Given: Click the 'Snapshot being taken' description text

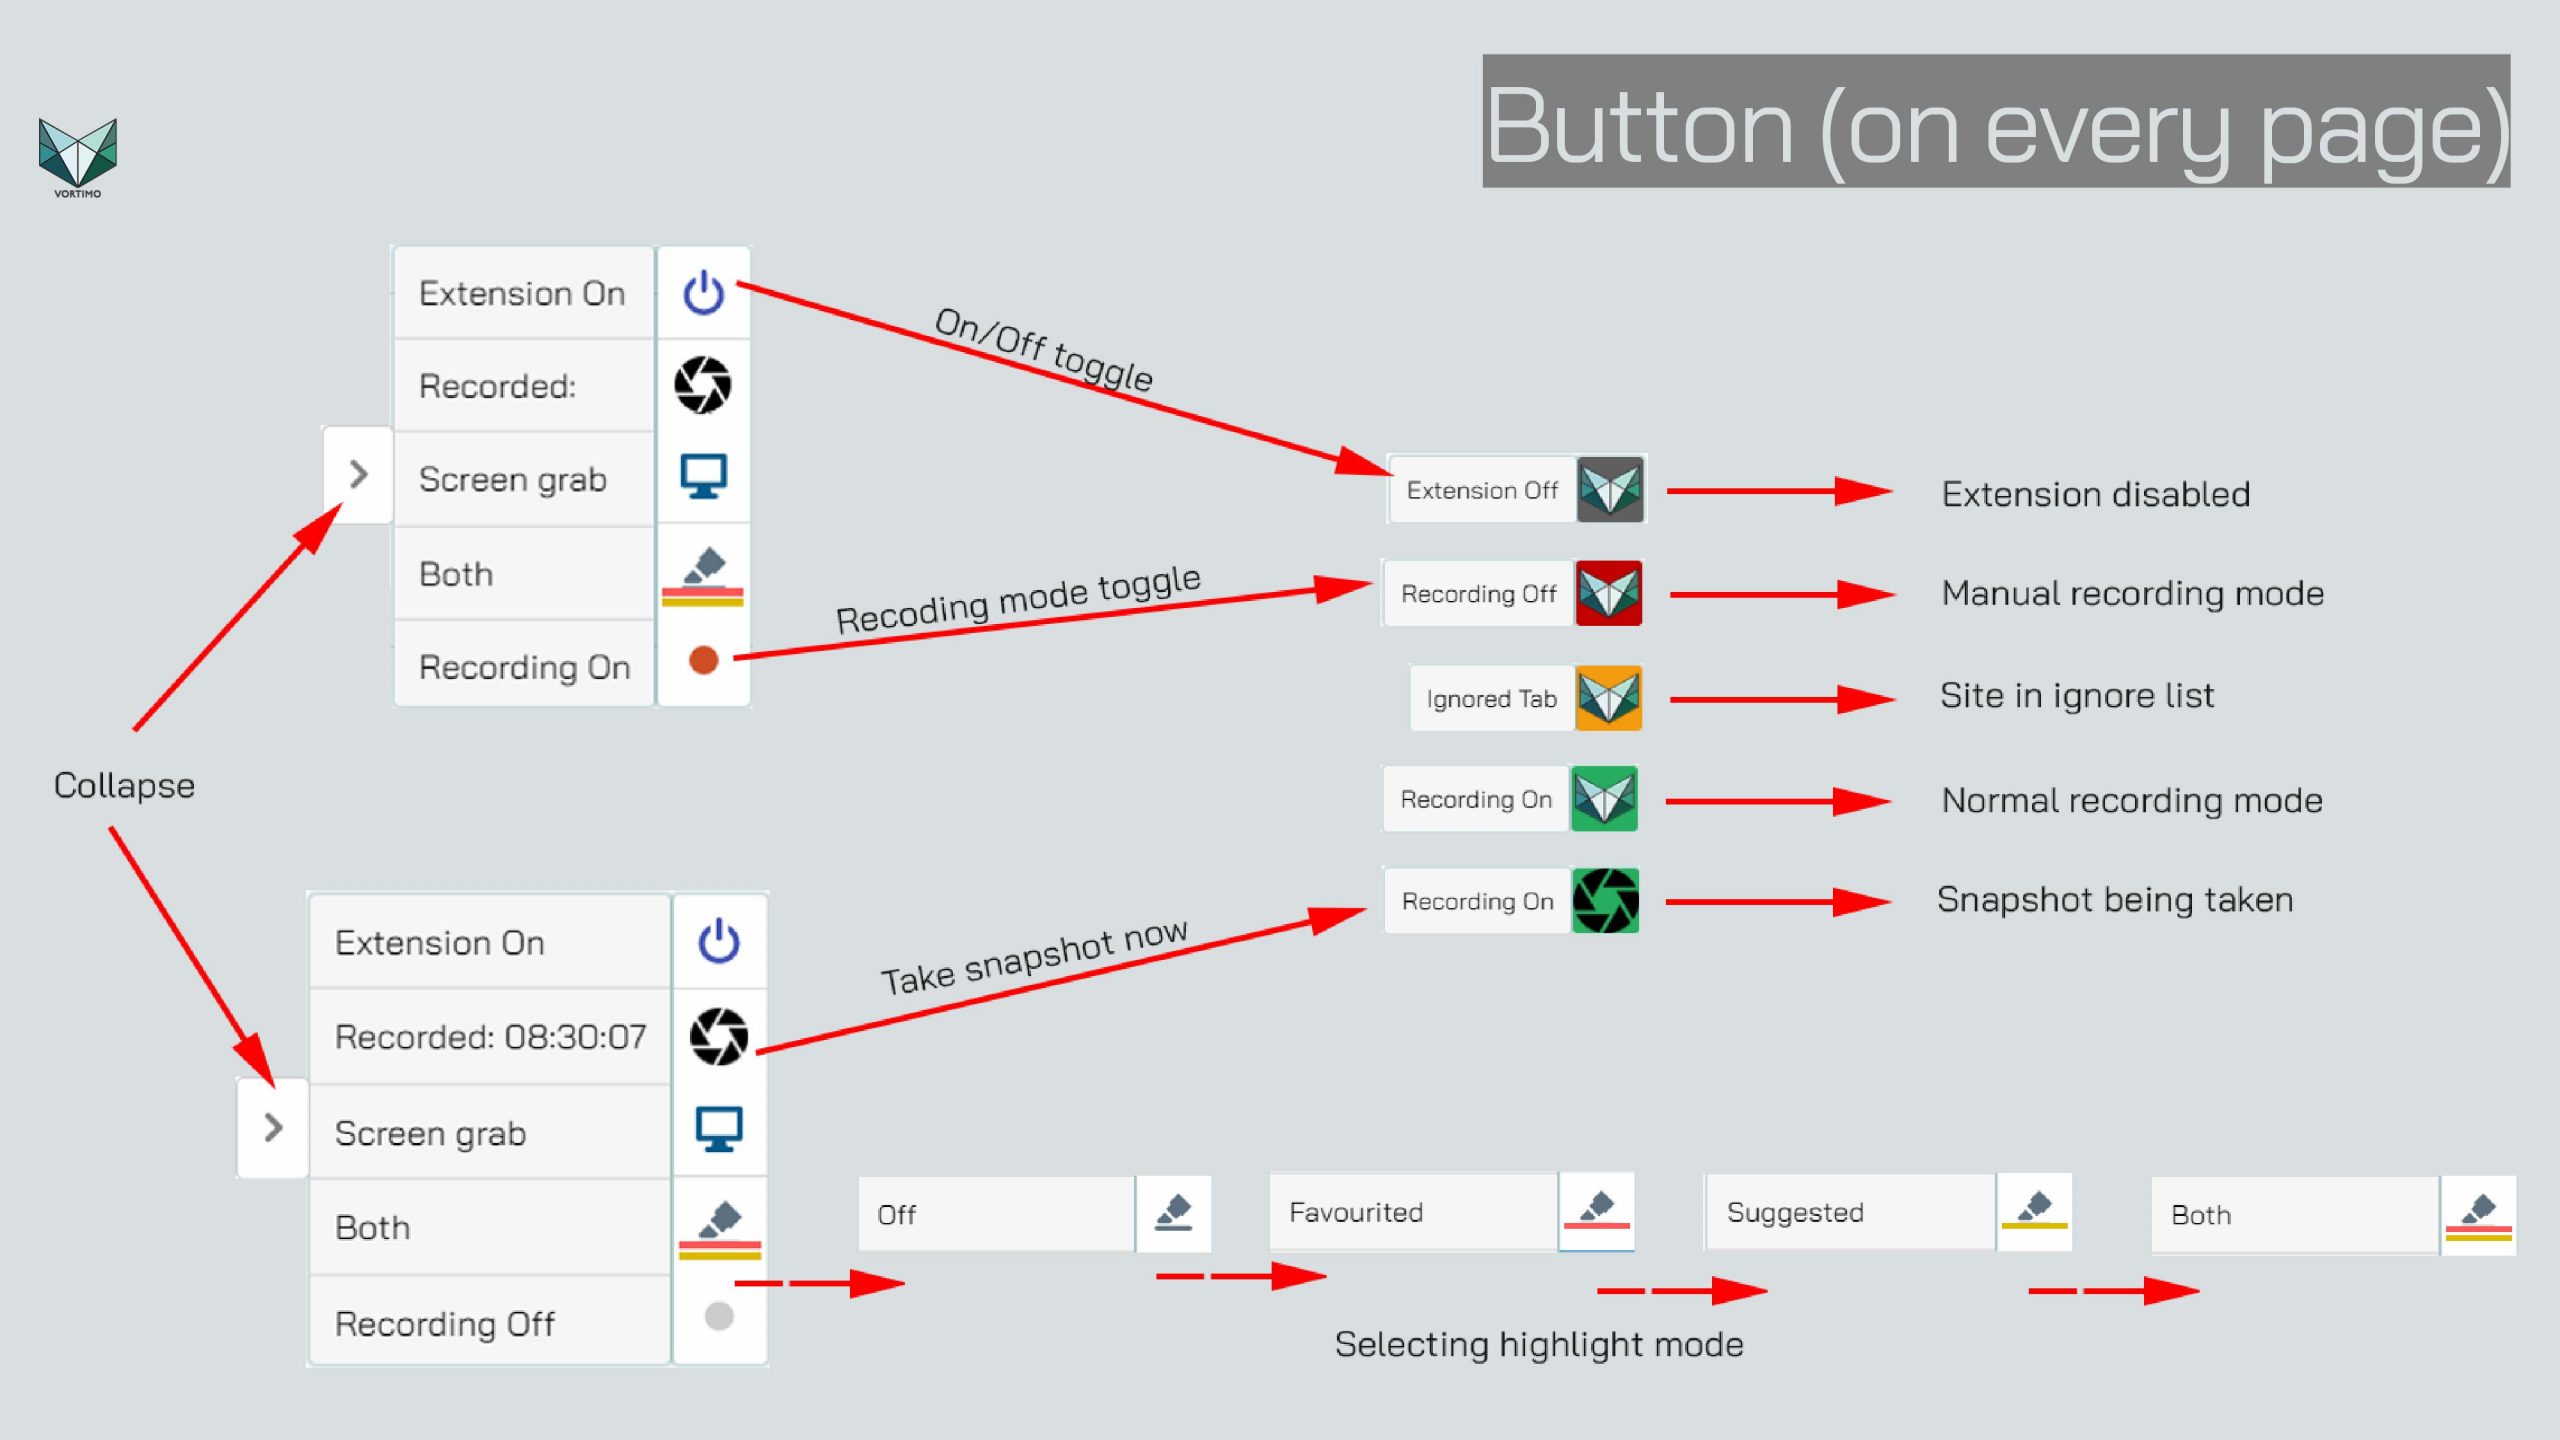Looking at the screenshot, I should point(2115,900).
